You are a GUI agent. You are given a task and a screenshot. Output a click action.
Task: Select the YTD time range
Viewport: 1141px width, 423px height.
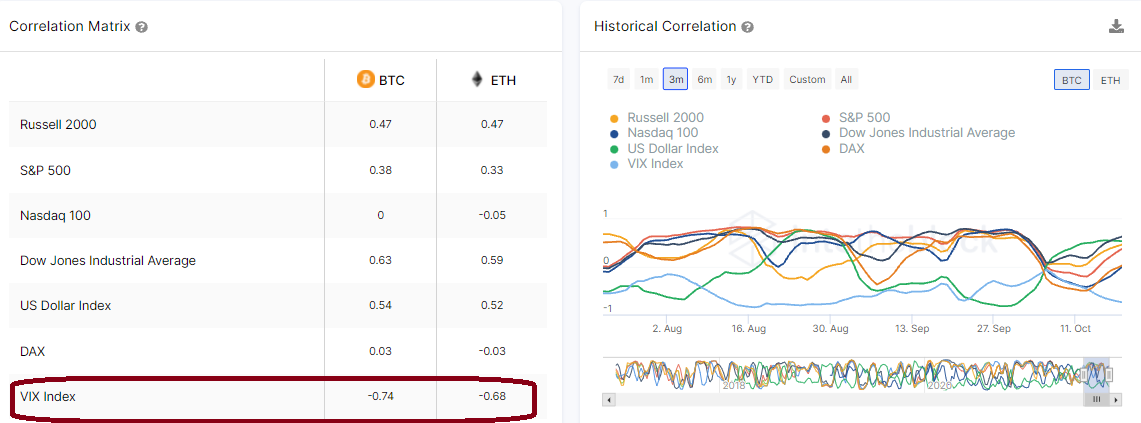(763, 79)
